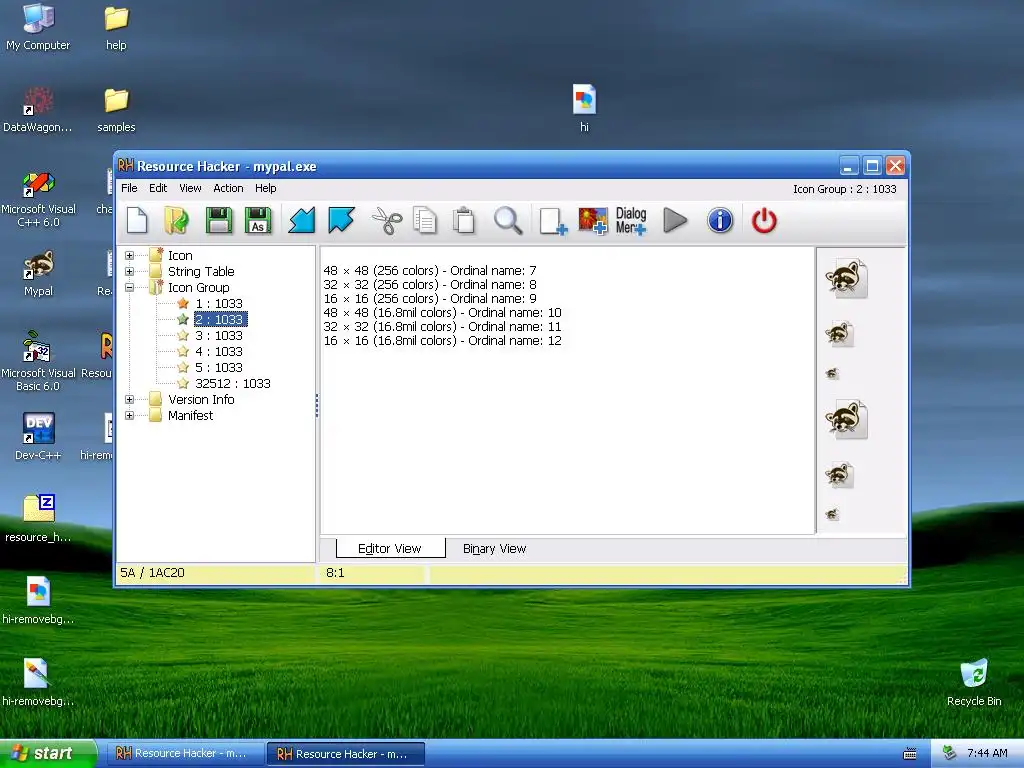Open the Edit menu
This screenshot has width=1024, height=768.
click(158, 188)
